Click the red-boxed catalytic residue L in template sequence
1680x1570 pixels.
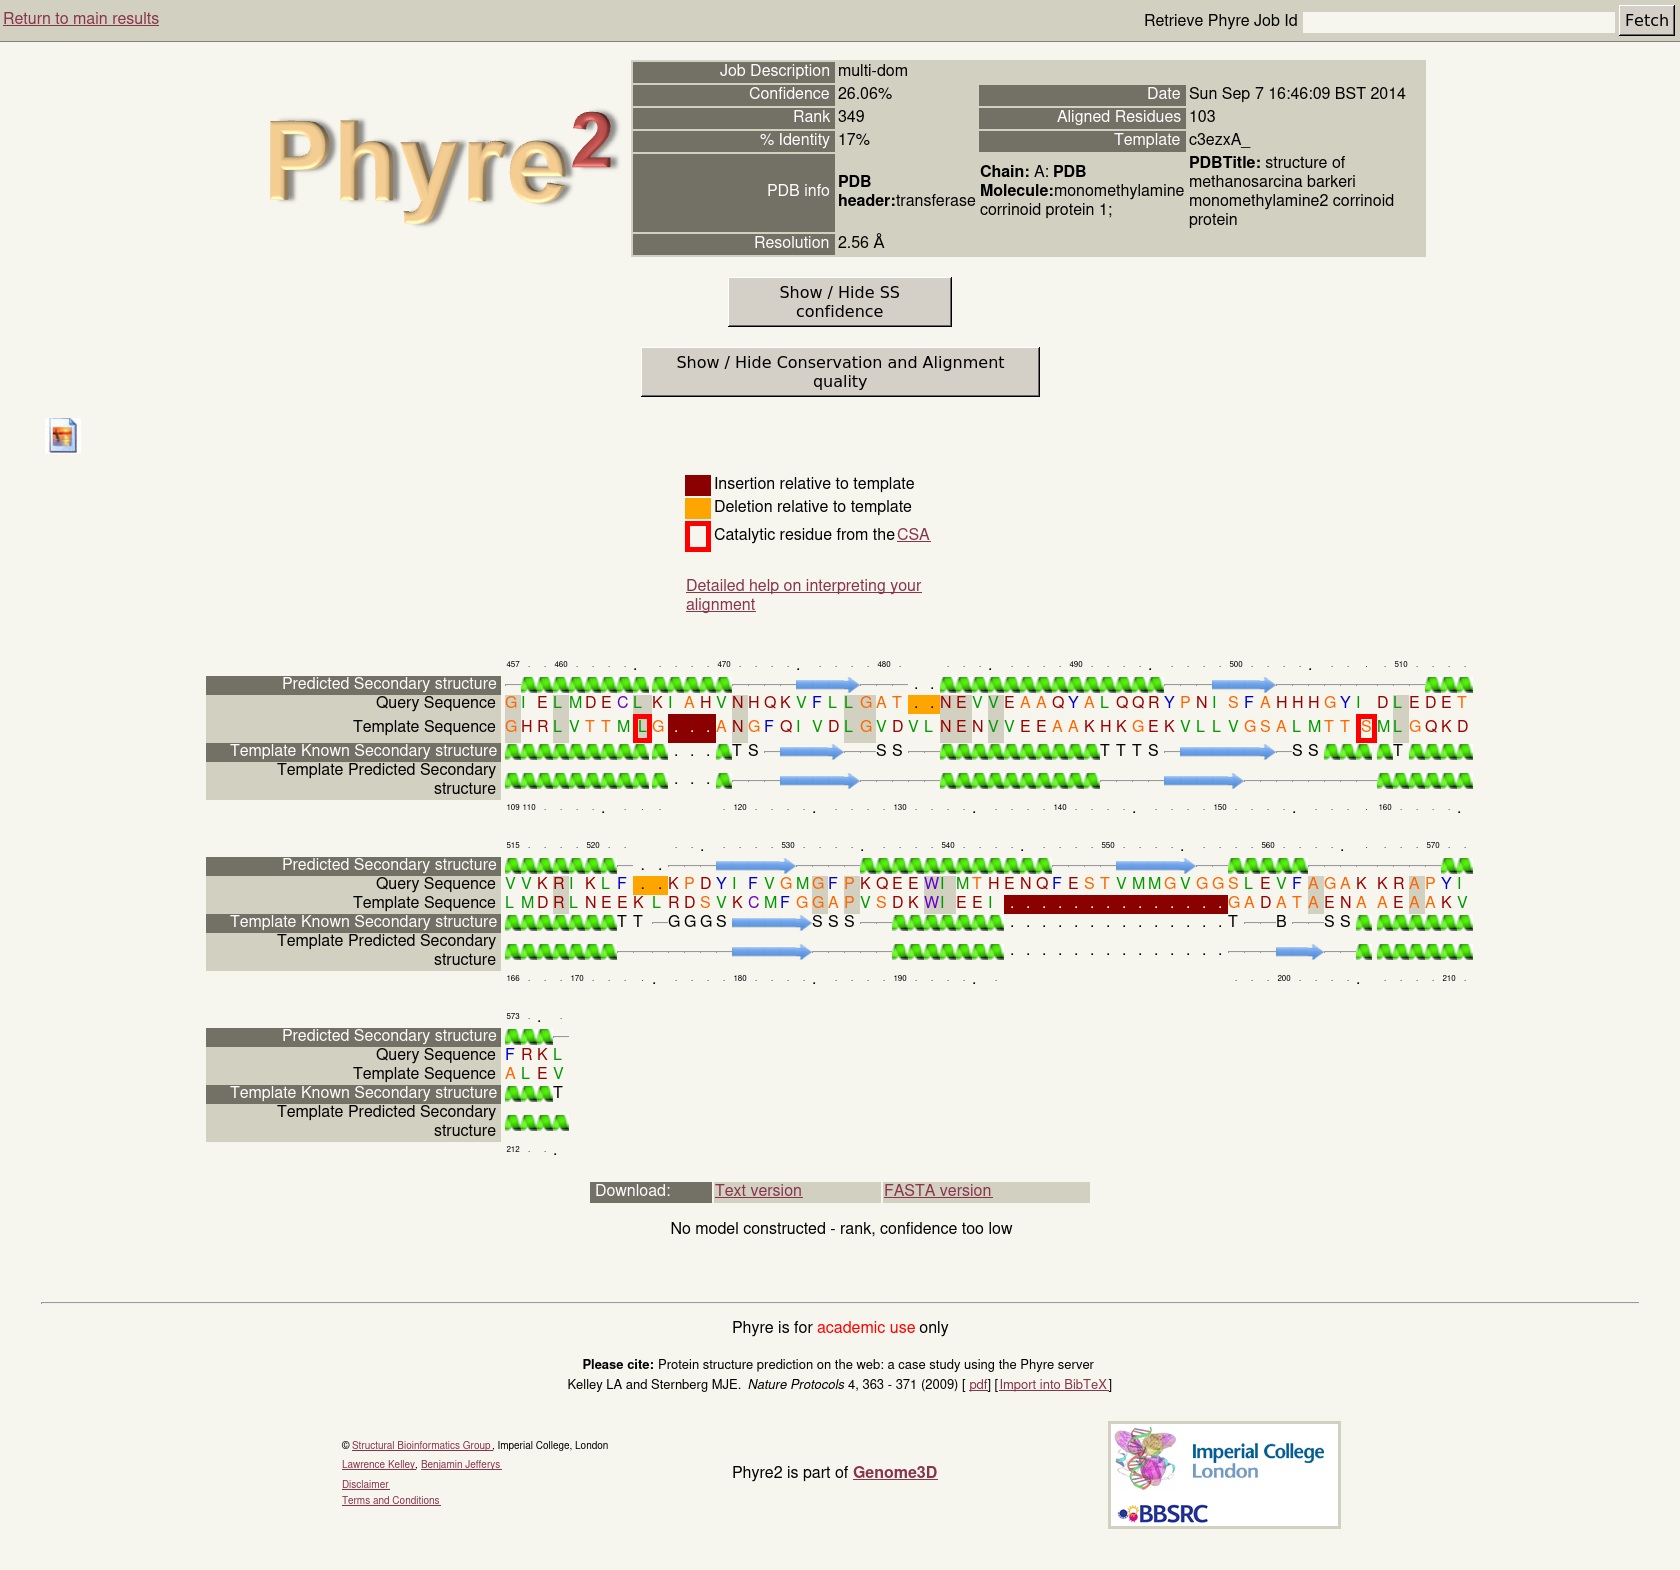642,727
